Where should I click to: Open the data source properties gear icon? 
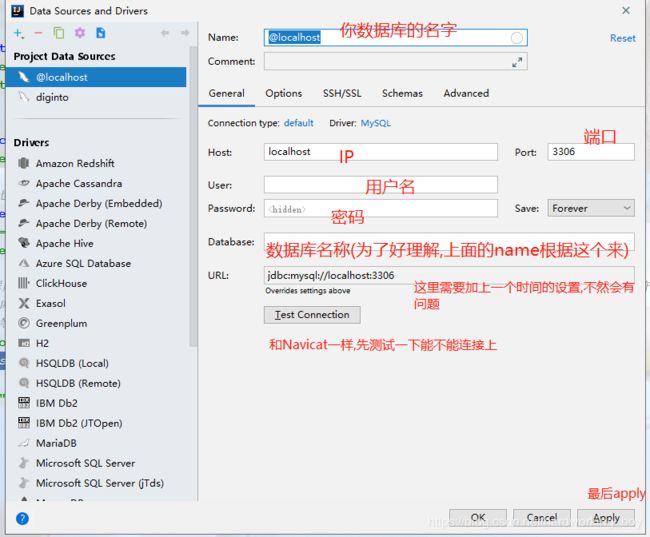(80, 33)
